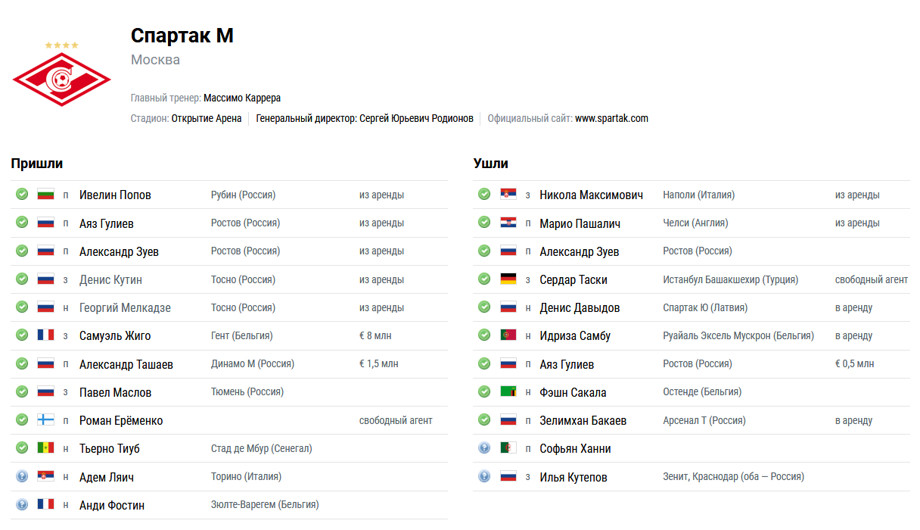Click the Russian flag next to Денис Давыдов

pos(508,307)
